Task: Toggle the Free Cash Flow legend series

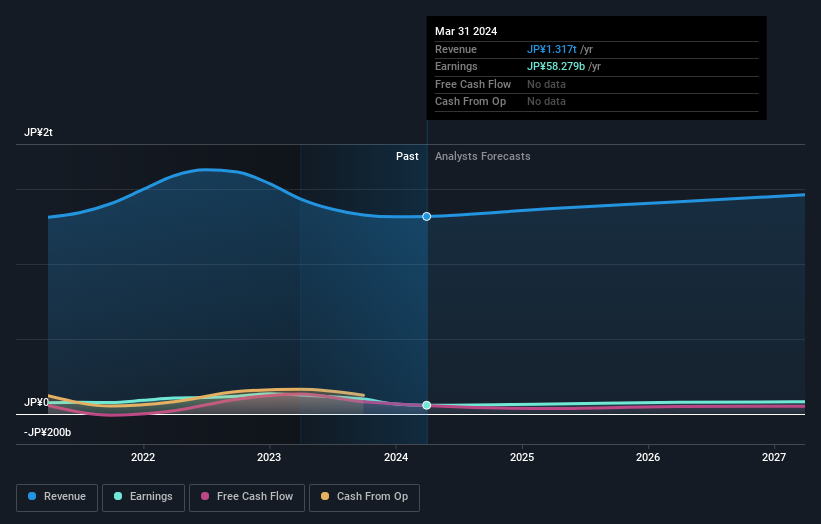Action: 247,497
